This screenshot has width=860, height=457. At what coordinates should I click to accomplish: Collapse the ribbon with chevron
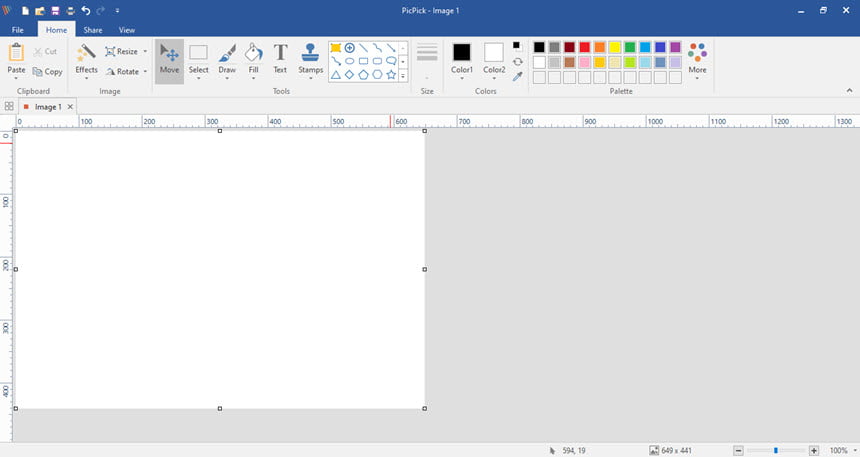(849, 91)
